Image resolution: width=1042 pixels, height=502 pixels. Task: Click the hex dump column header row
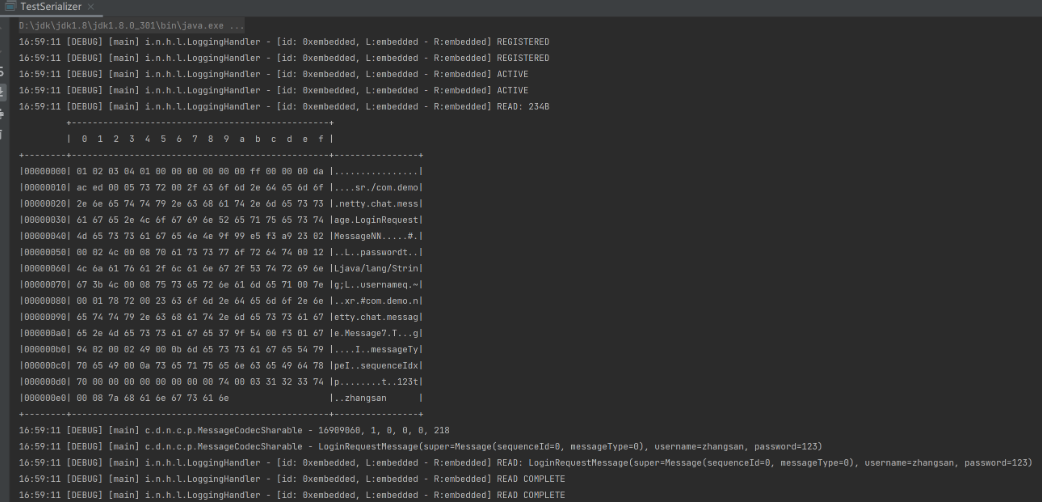point(200,139)
